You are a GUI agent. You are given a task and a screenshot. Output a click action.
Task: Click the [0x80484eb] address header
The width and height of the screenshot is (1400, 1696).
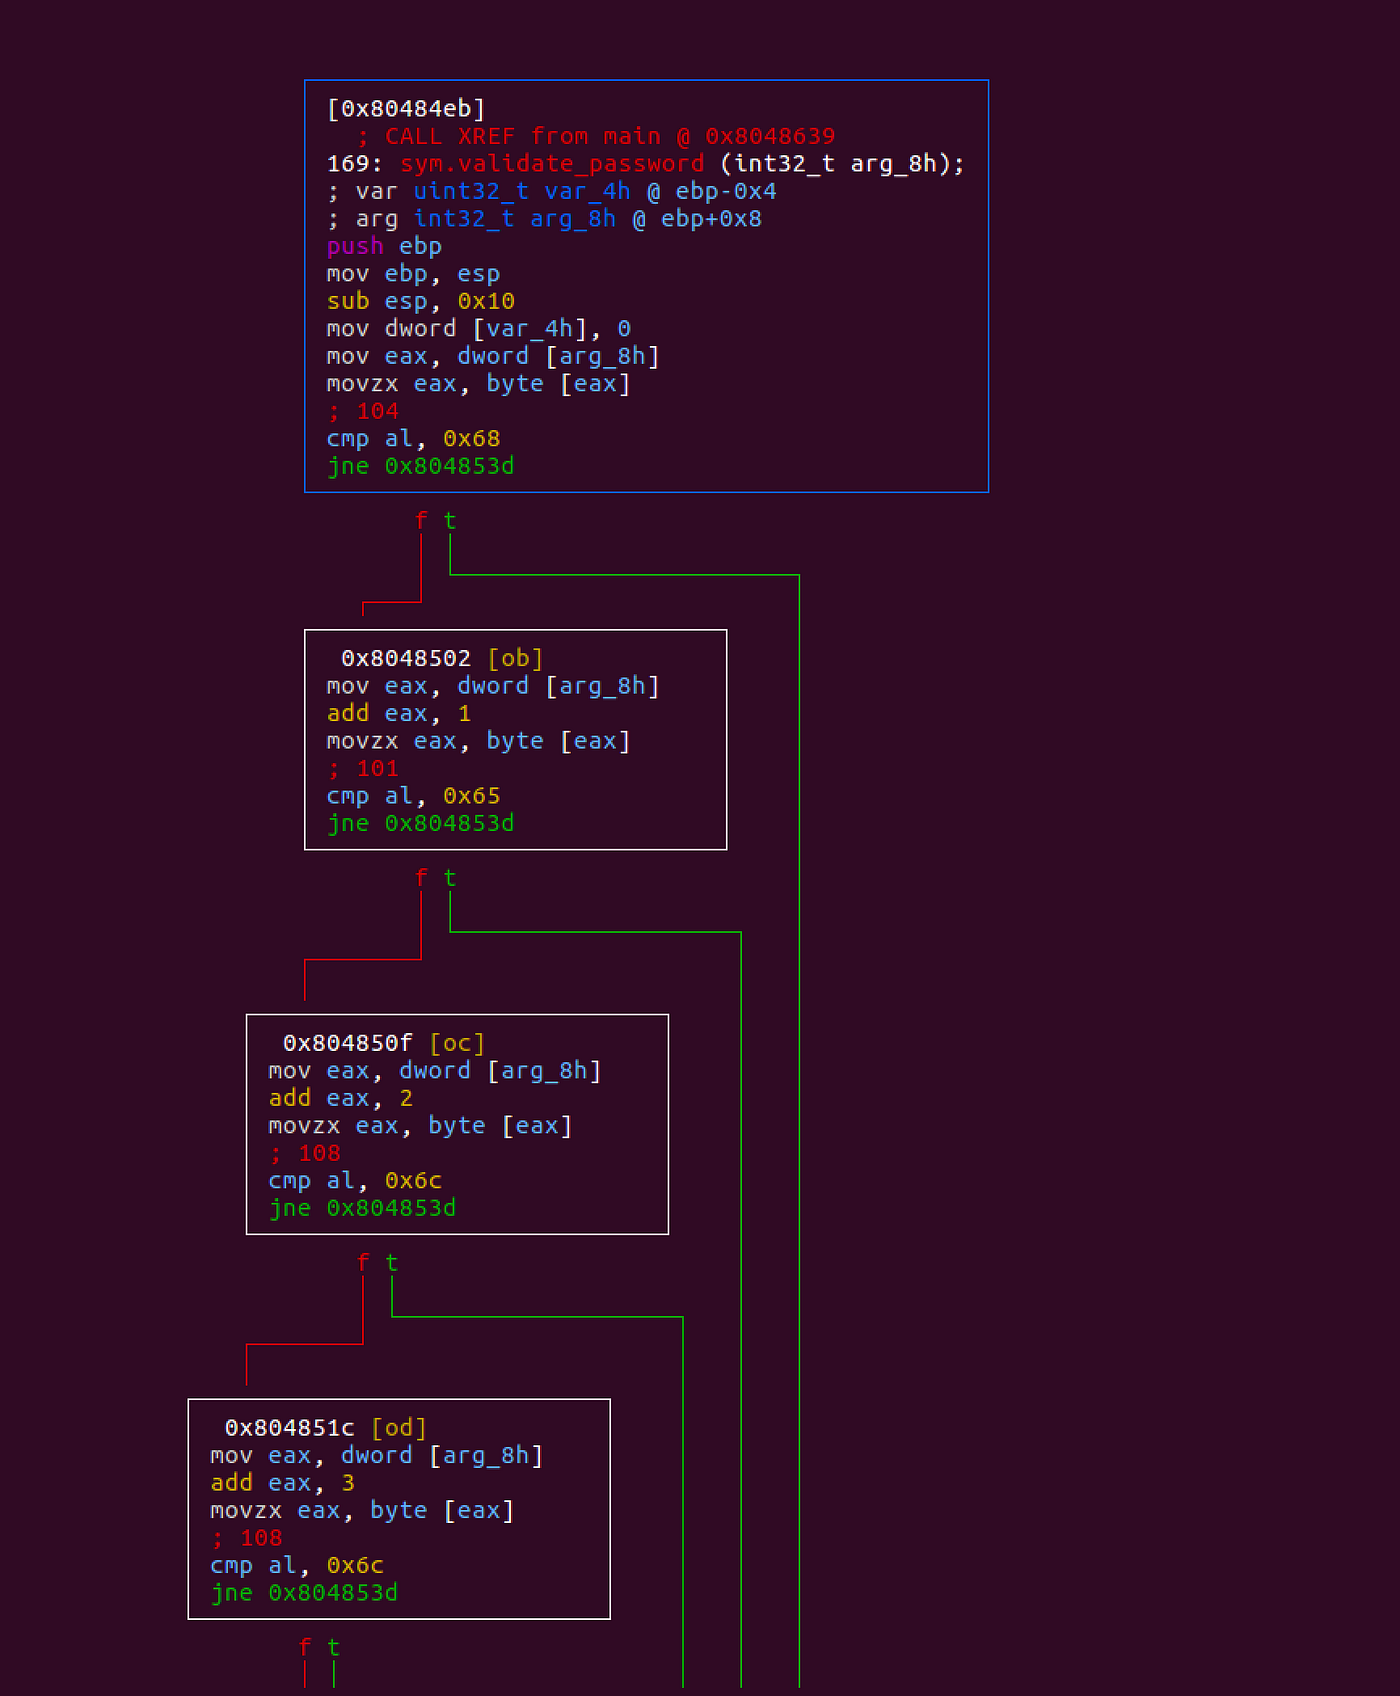coord(405,109)
